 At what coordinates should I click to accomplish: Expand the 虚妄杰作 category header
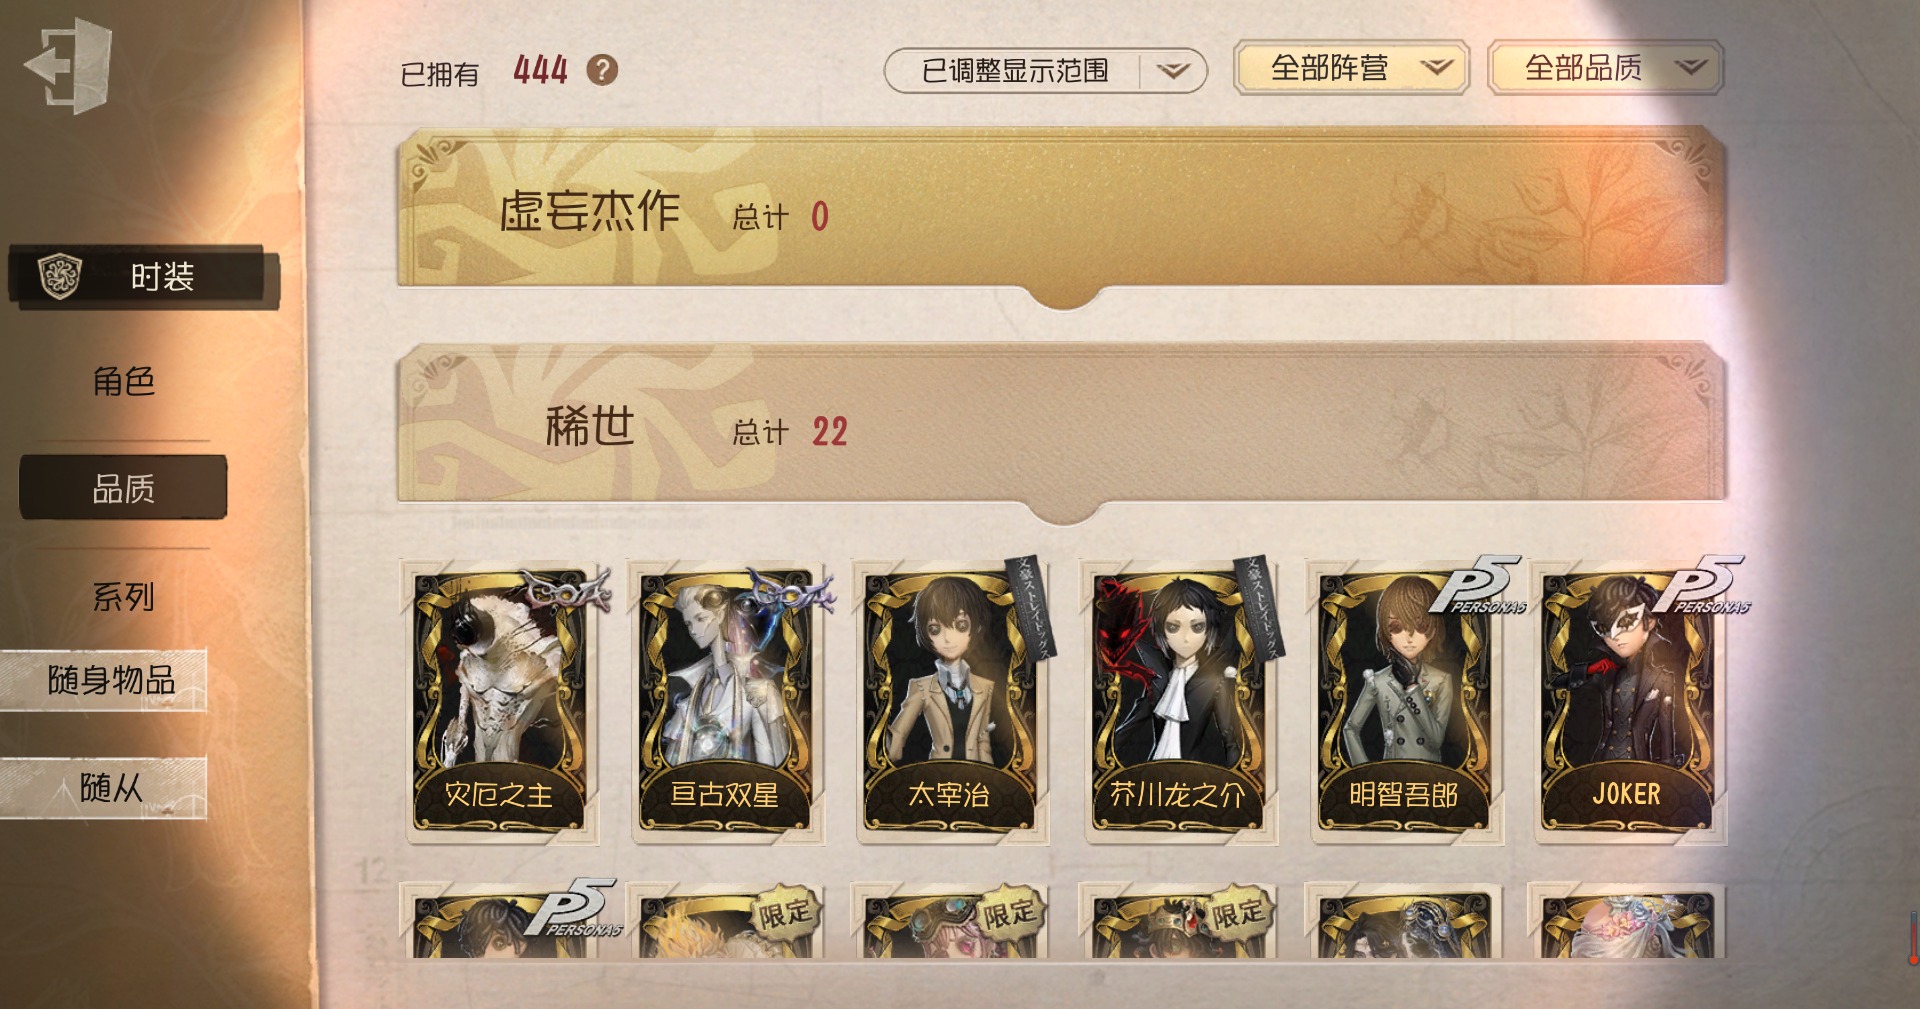pos(1061,212)
